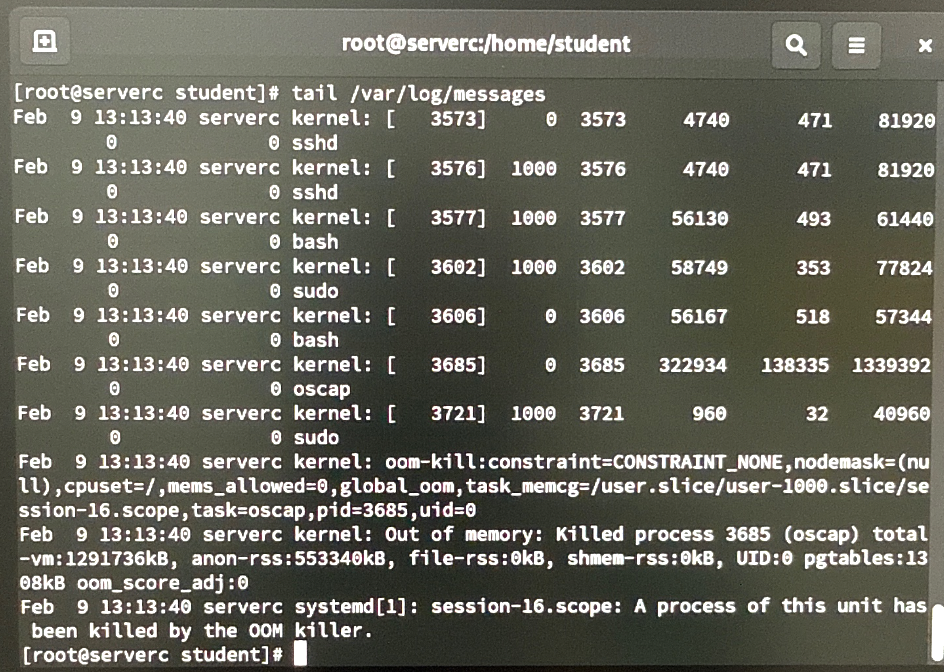Viewport: 944px width, 672px height.
Task: Open a new terminal tab
Action: pyautogui.click(x=45, y=42)
